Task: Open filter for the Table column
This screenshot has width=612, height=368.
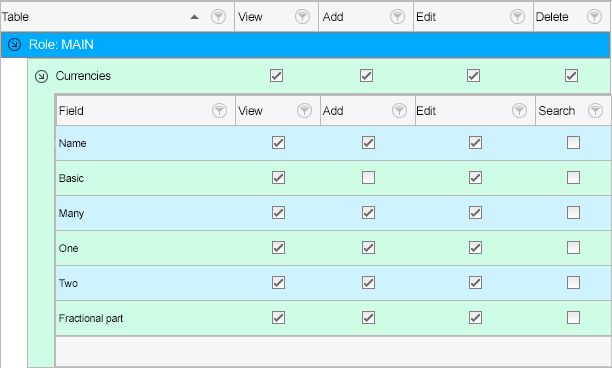Action: (218, 17)
